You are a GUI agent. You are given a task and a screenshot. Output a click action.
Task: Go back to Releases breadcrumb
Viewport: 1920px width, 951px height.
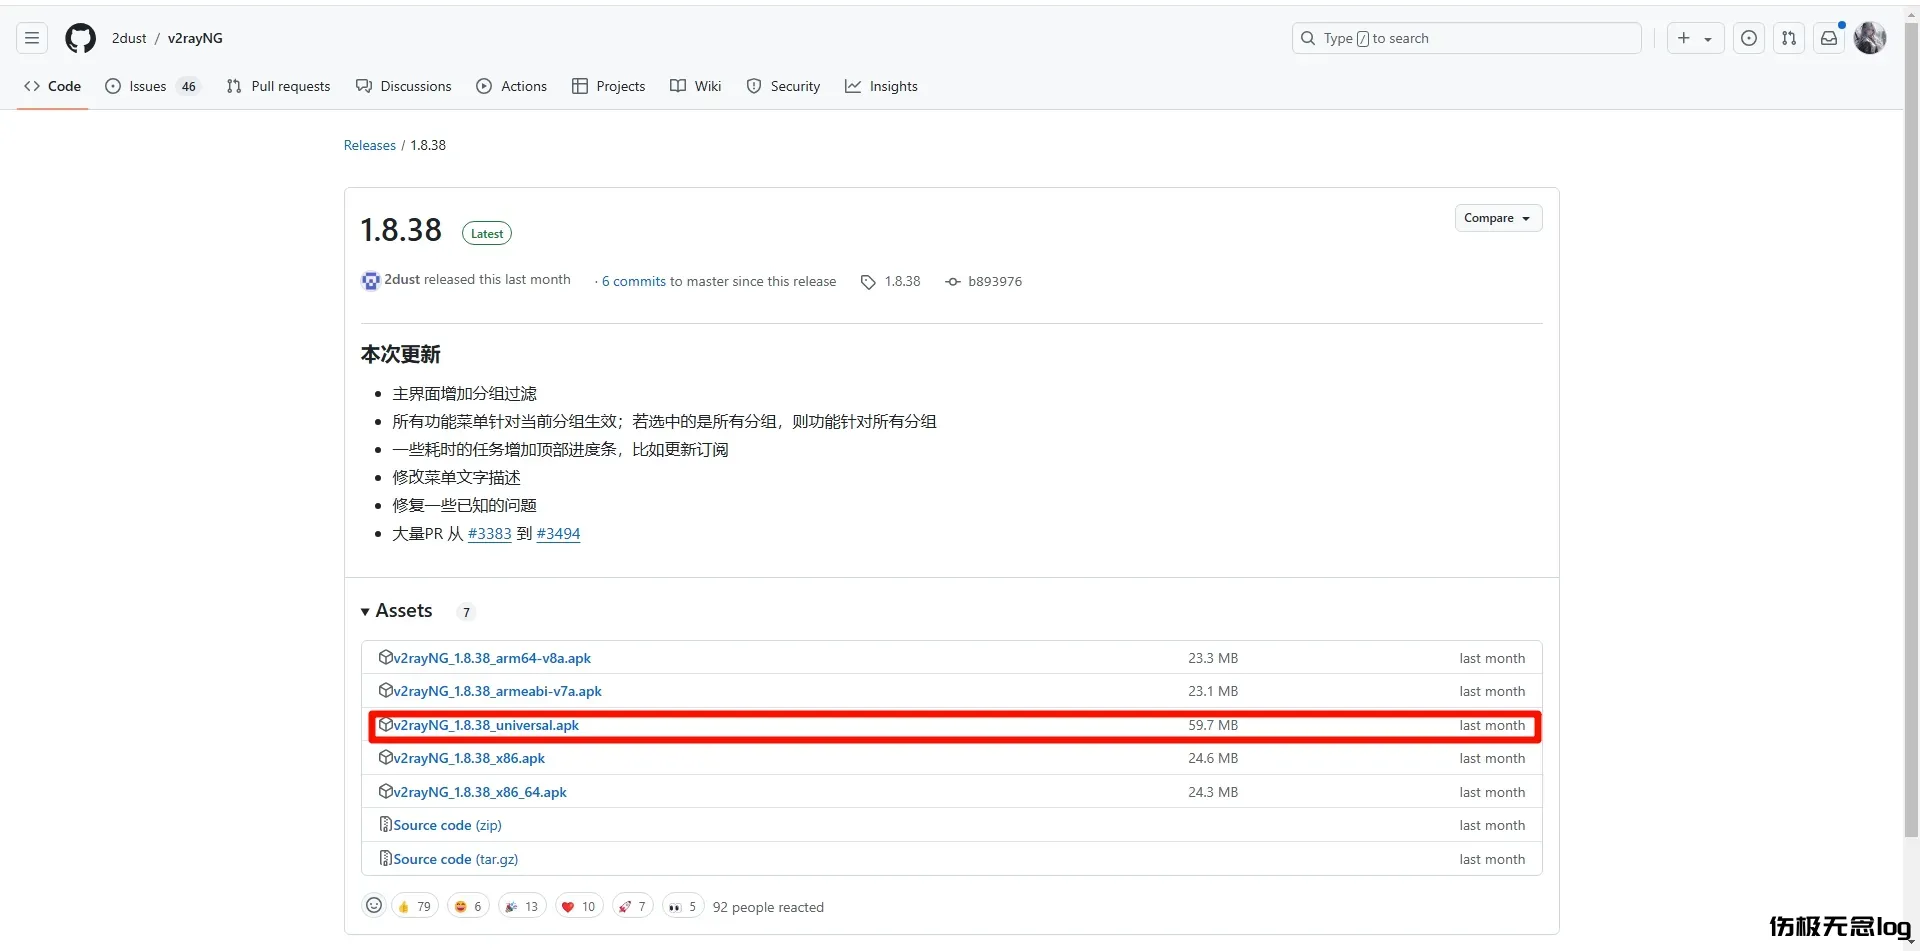(x=370, y=145)
